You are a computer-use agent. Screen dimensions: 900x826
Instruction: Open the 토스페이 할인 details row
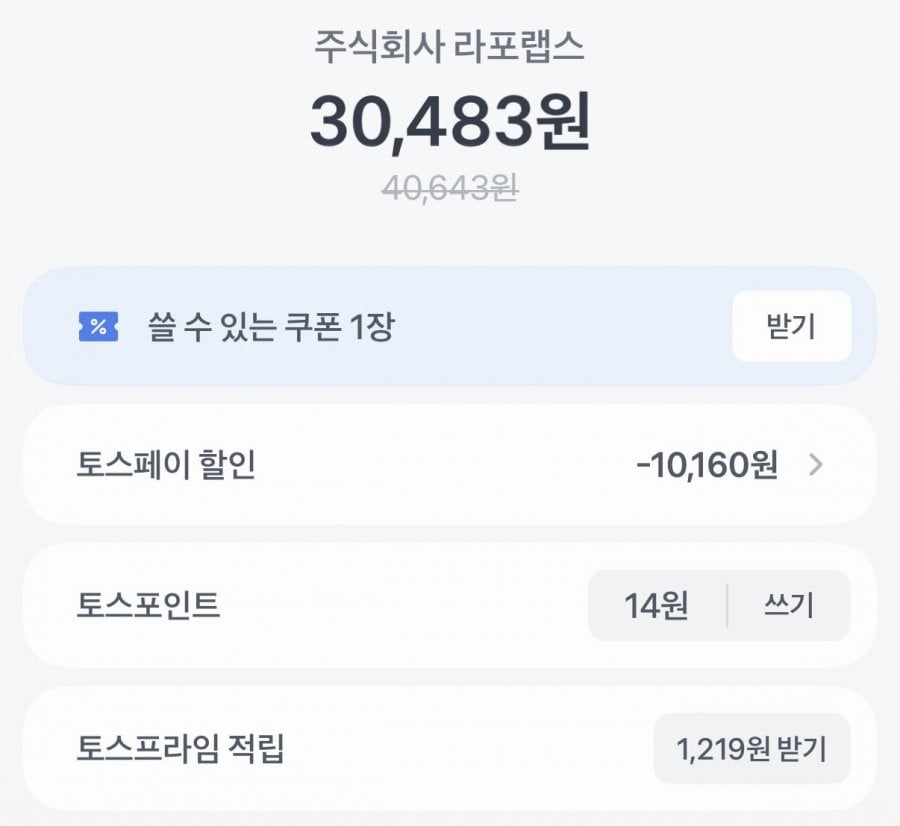(450, 465)
